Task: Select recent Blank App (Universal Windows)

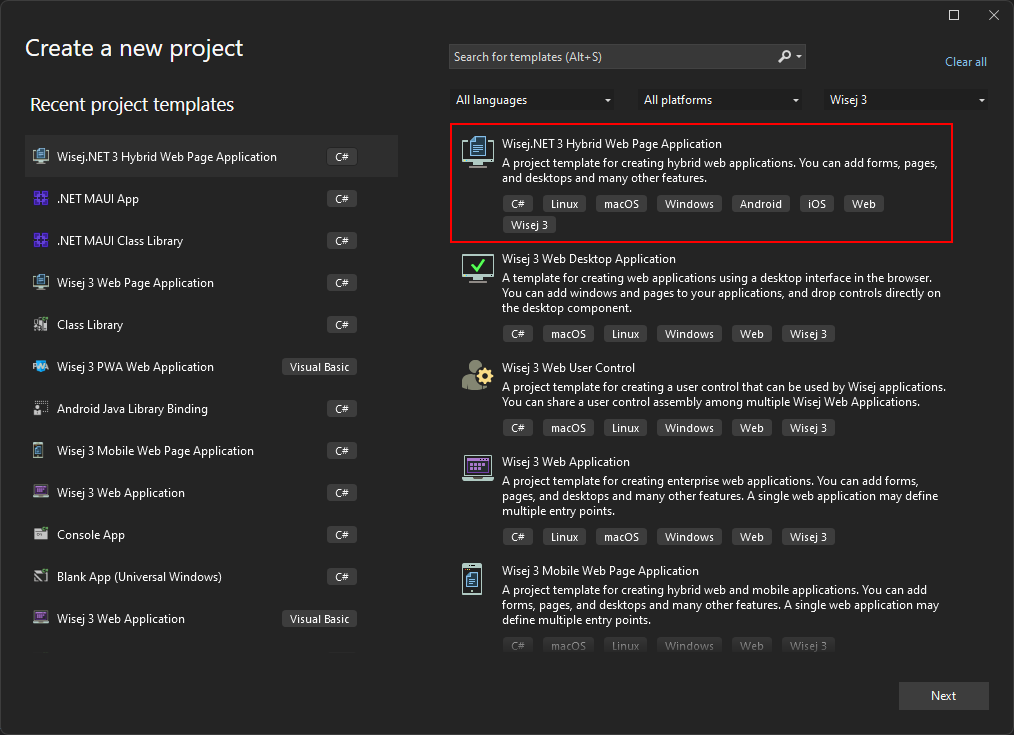Action: pyautogui.click(x=211, y=577)
